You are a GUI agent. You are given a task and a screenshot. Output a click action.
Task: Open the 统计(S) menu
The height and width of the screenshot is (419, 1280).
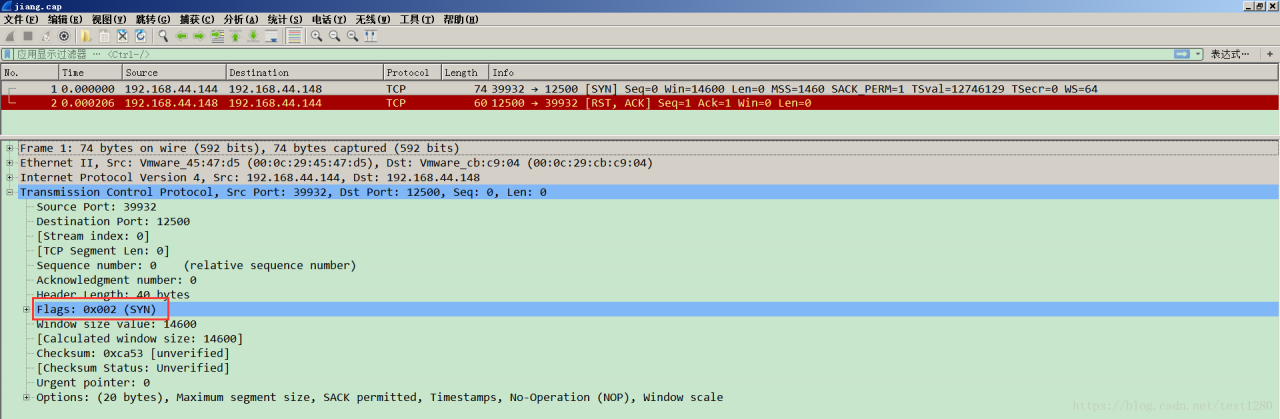pyautogui.click(x=285, y=19)
